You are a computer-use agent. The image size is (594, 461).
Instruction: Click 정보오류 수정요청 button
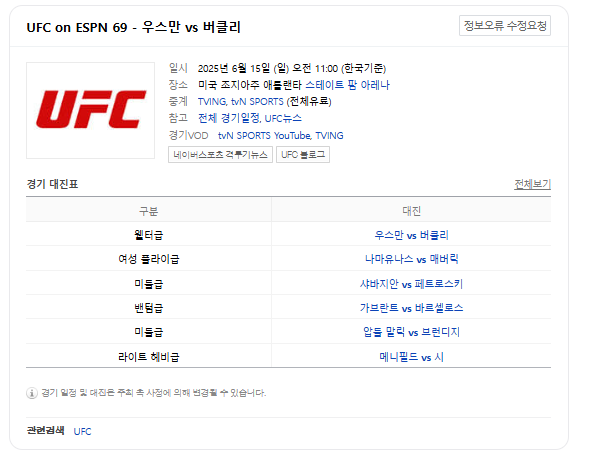click(505, 26)
